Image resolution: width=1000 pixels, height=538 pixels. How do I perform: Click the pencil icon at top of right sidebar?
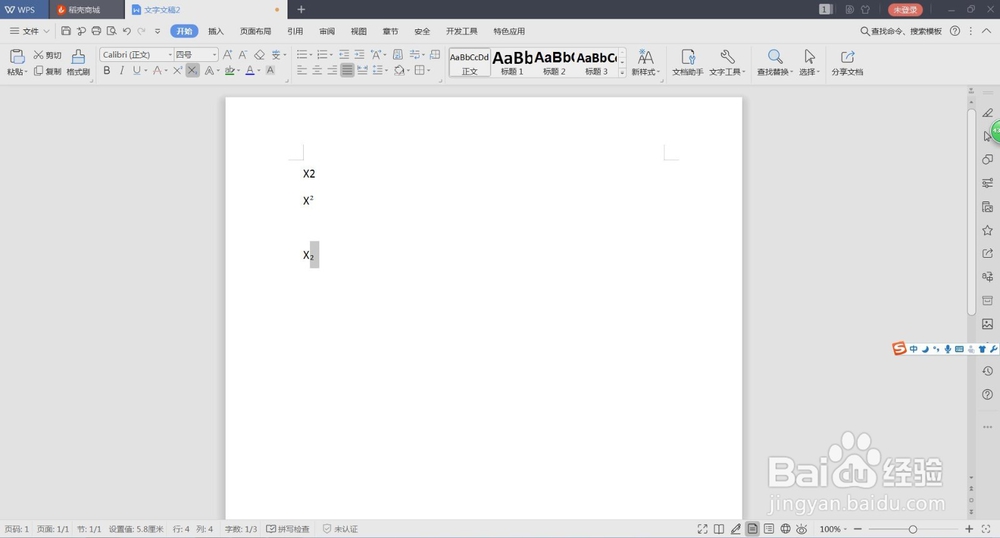click(x=987, y=113)
